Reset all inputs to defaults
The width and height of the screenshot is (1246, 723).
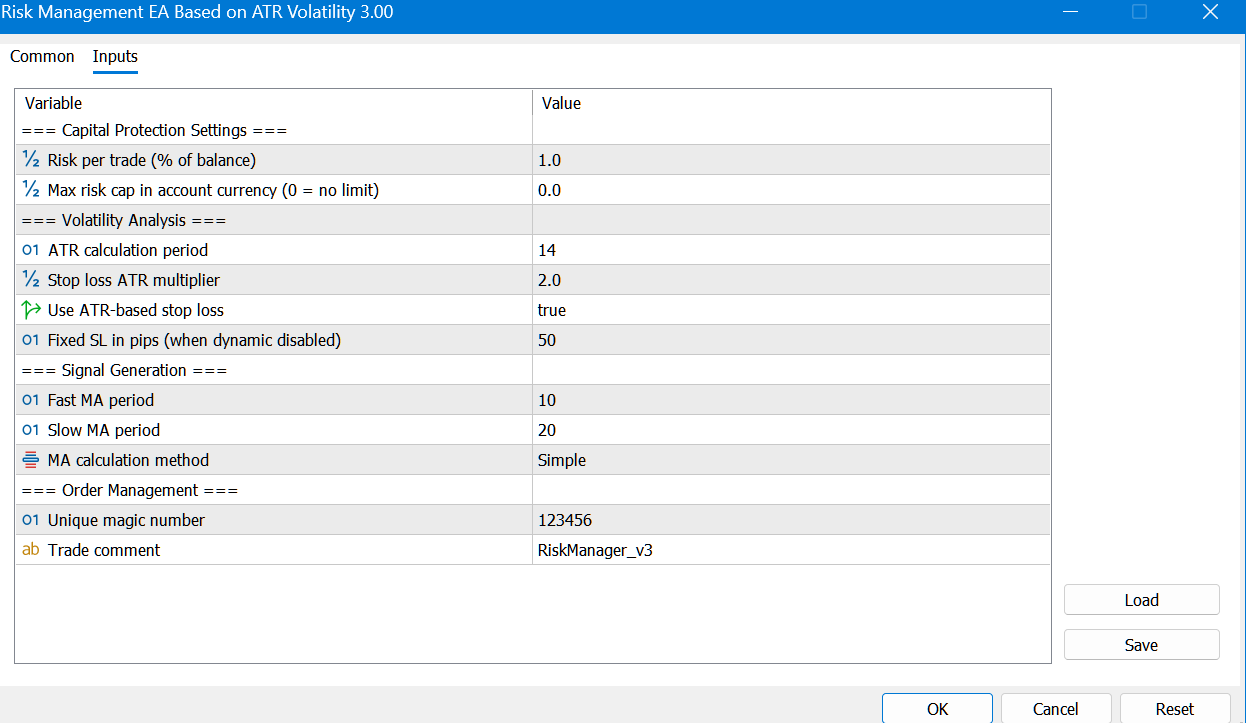coord(1176,709)
